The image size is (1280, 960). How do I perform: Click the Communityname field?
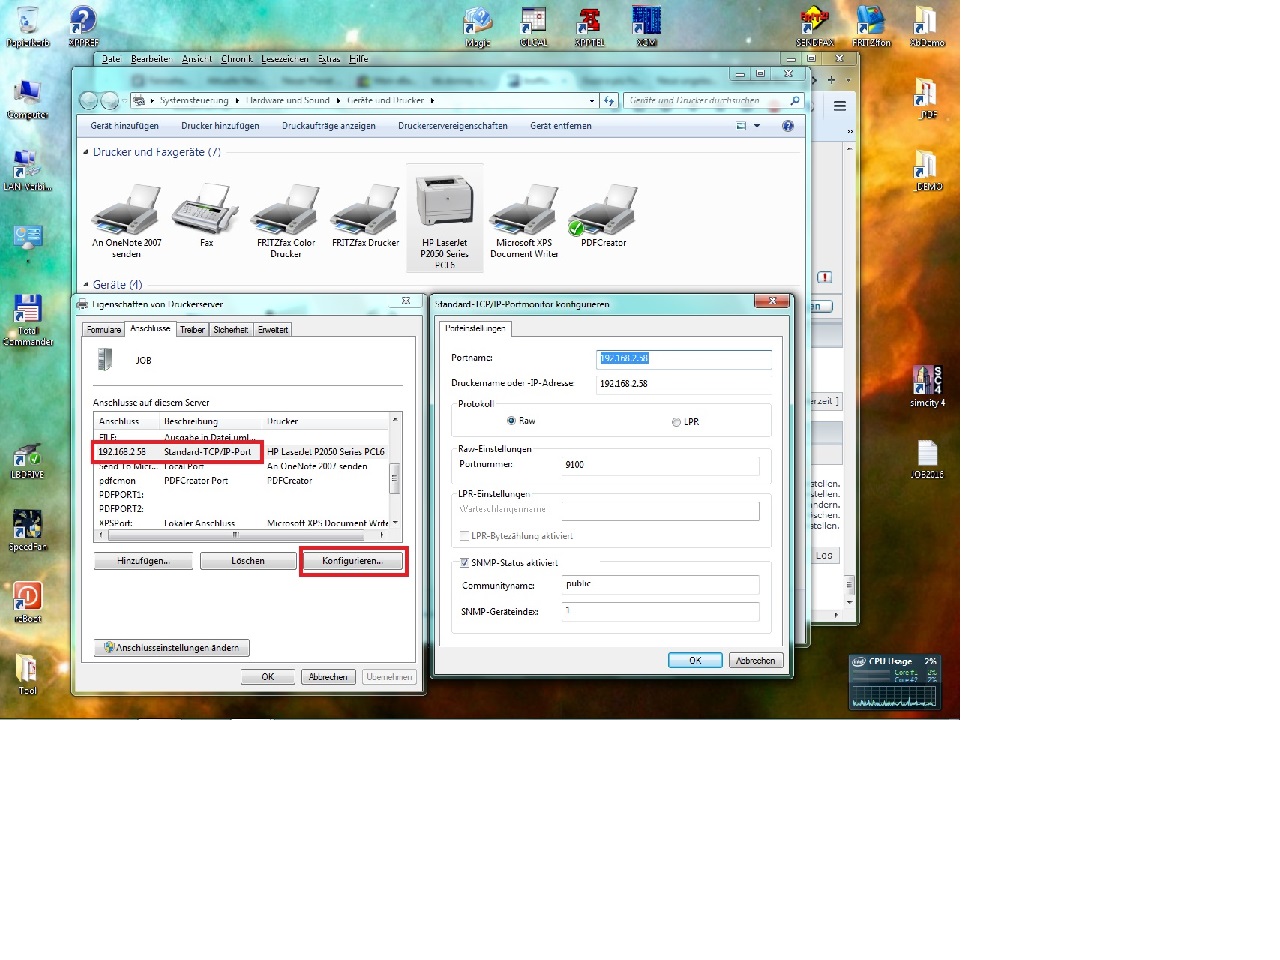(660, 584)
